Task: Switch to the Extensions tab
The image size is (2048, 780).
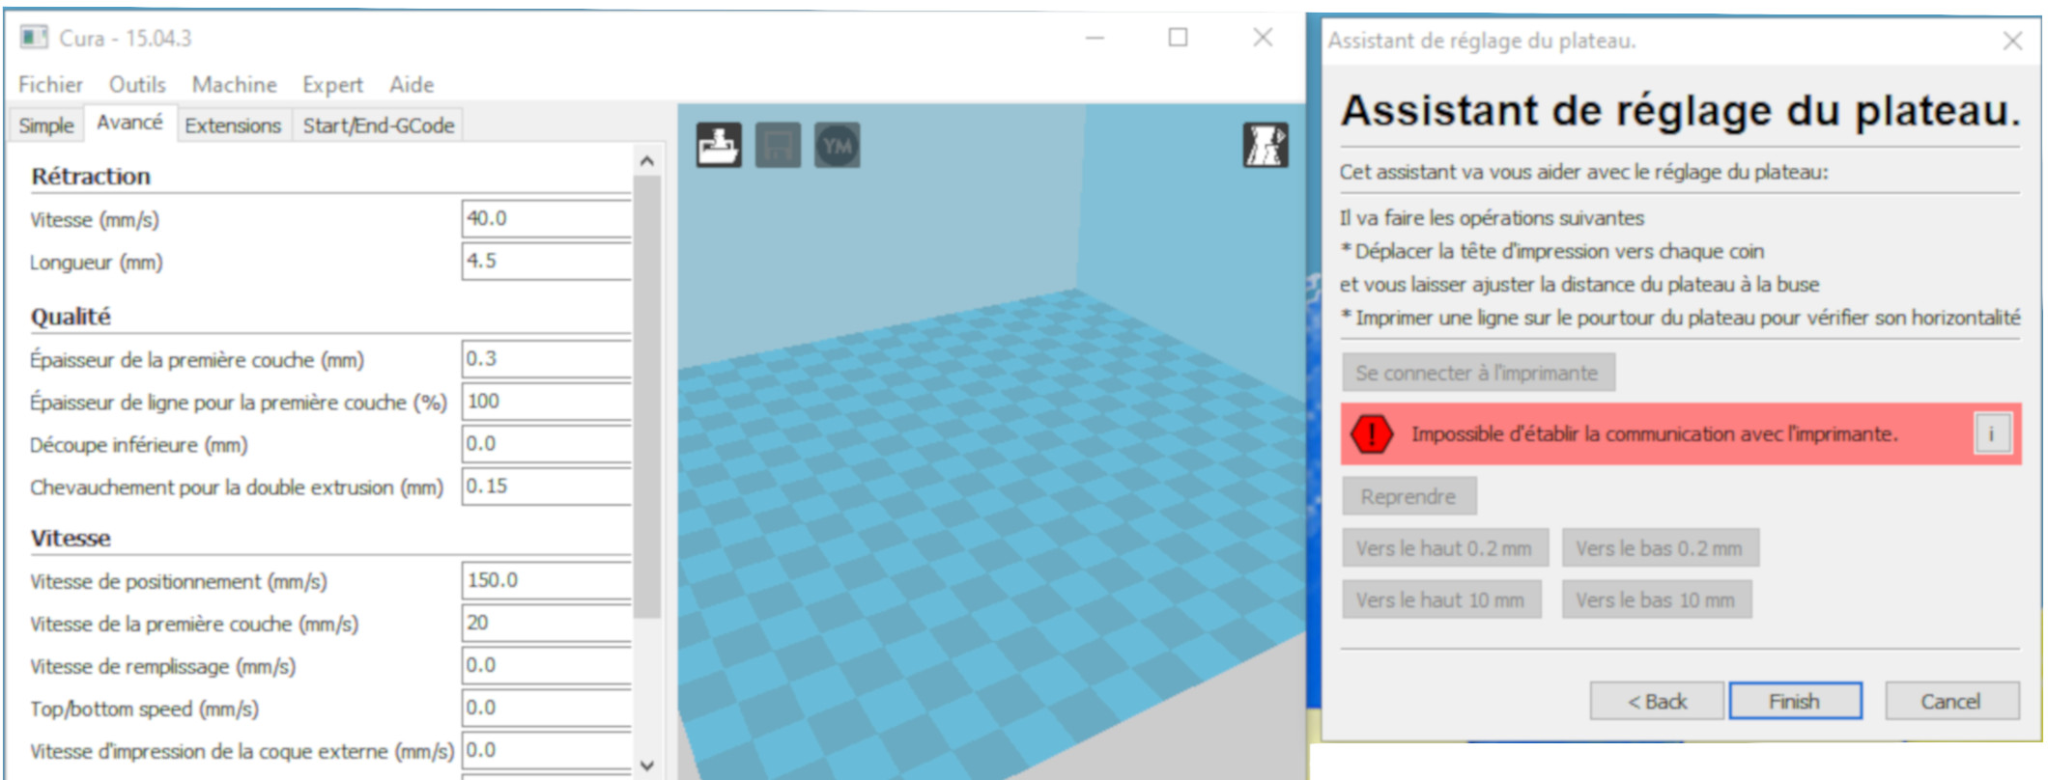Action: tap(233, 126)
